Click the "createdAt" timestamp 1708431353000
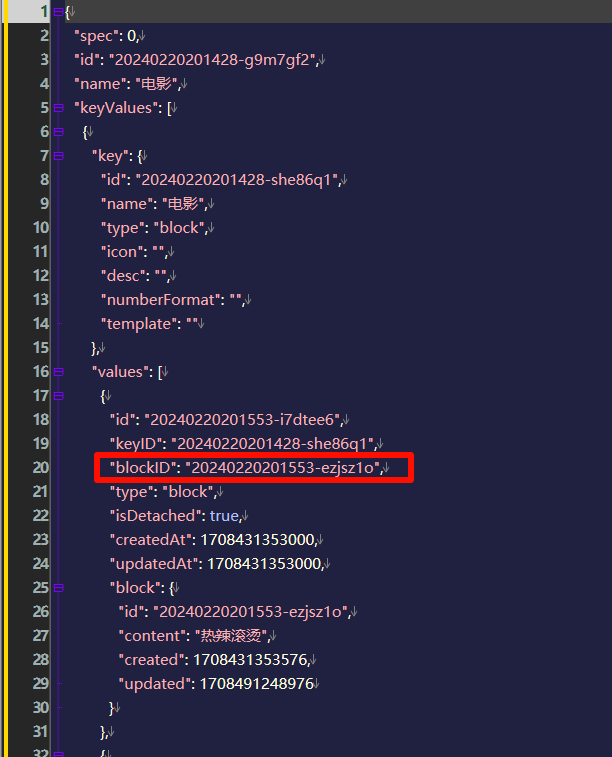The width and height of the screenshot is (612, 757). tap(258, 540)
